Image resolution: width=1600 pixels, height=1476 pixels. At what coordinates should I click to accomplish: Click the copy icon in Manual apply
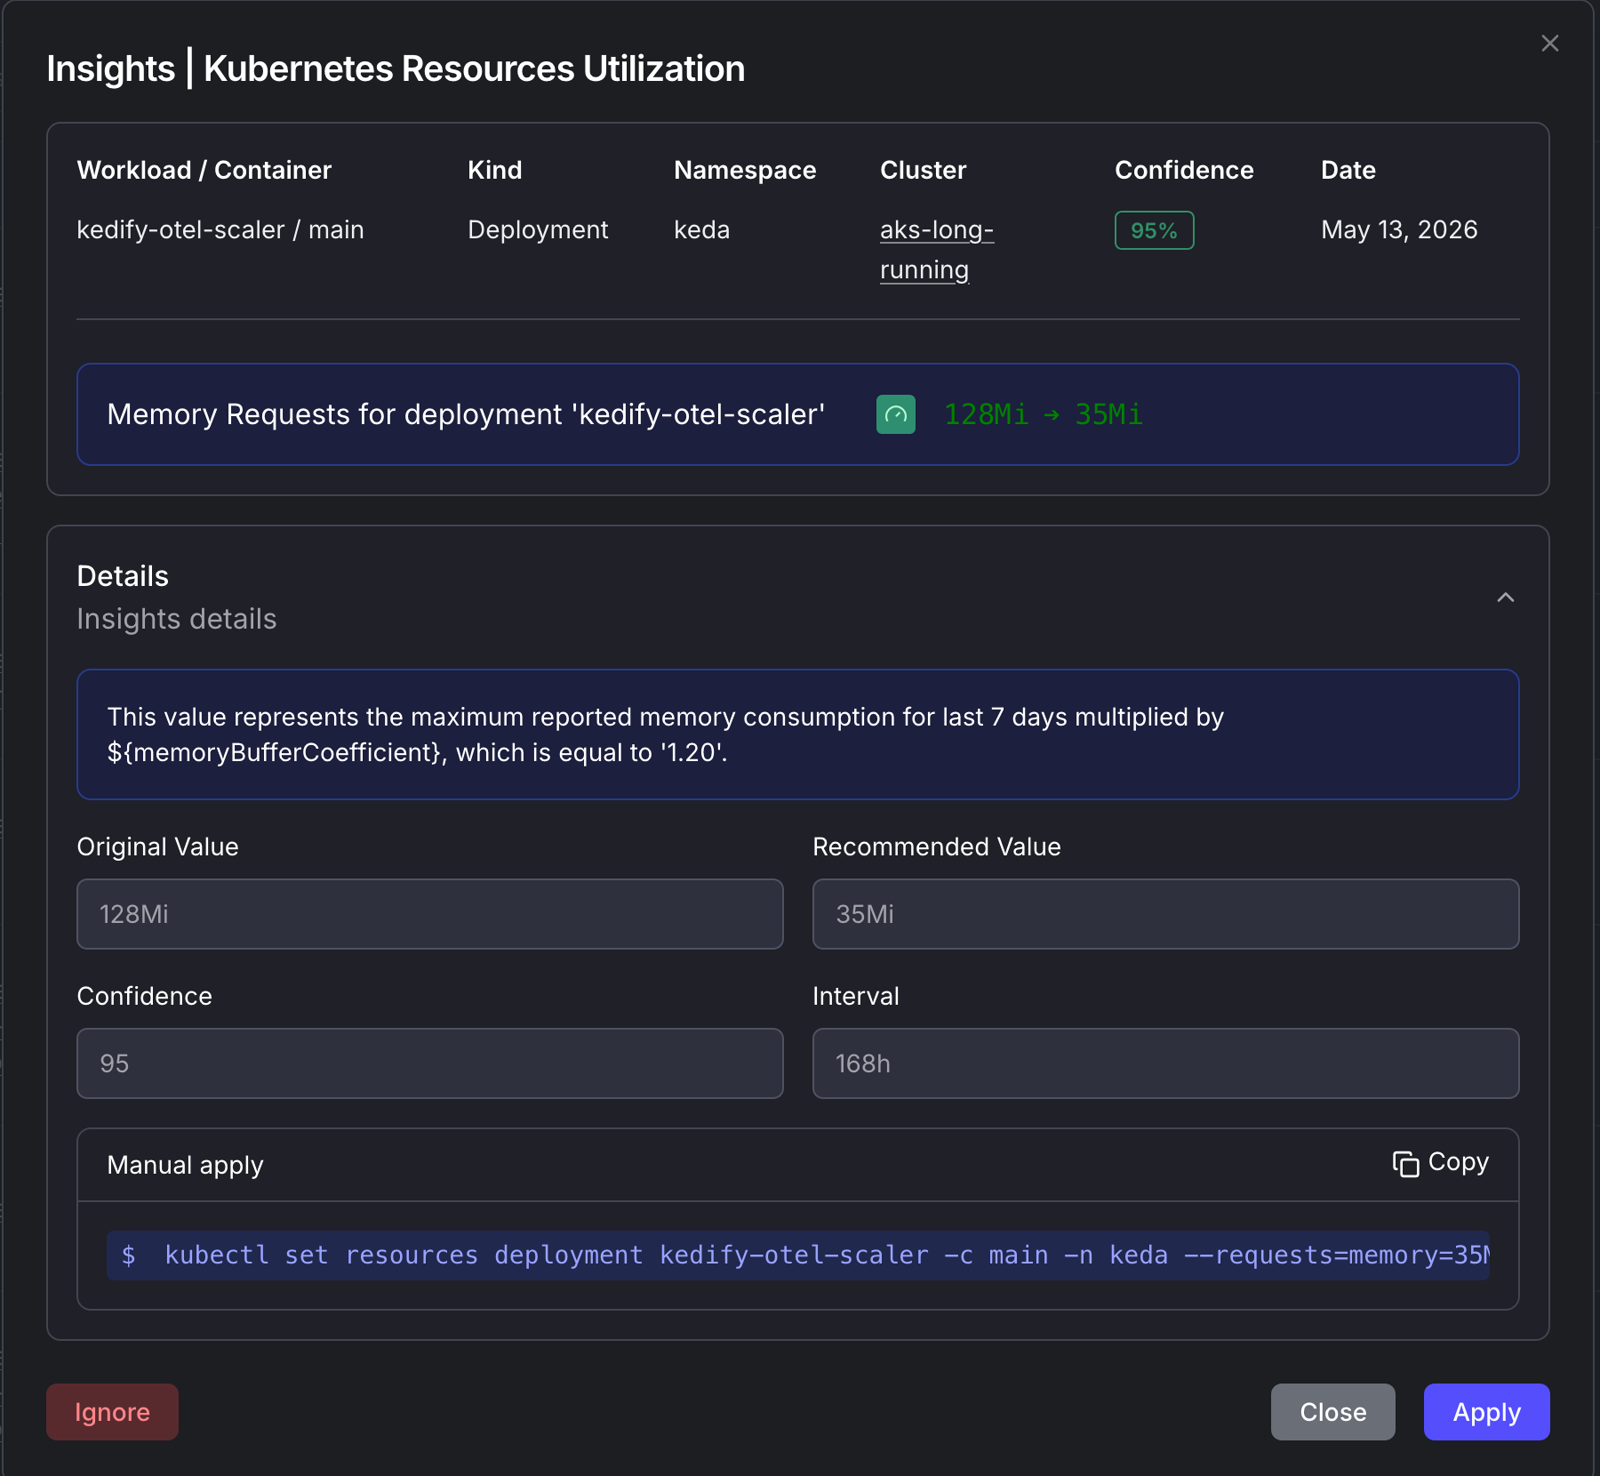pos(1406,1164)
